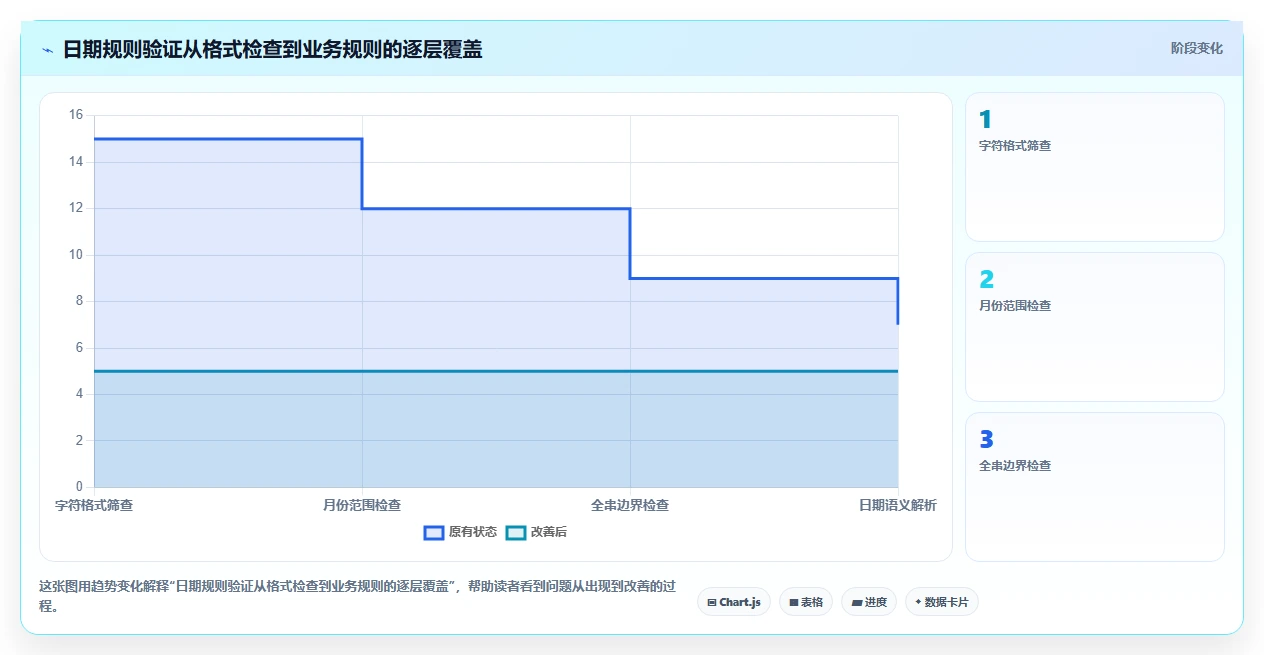The image size is (1264, 655).
Task: Click the blue stepped 原有状态 line in chart
Action: pos(496,209)
